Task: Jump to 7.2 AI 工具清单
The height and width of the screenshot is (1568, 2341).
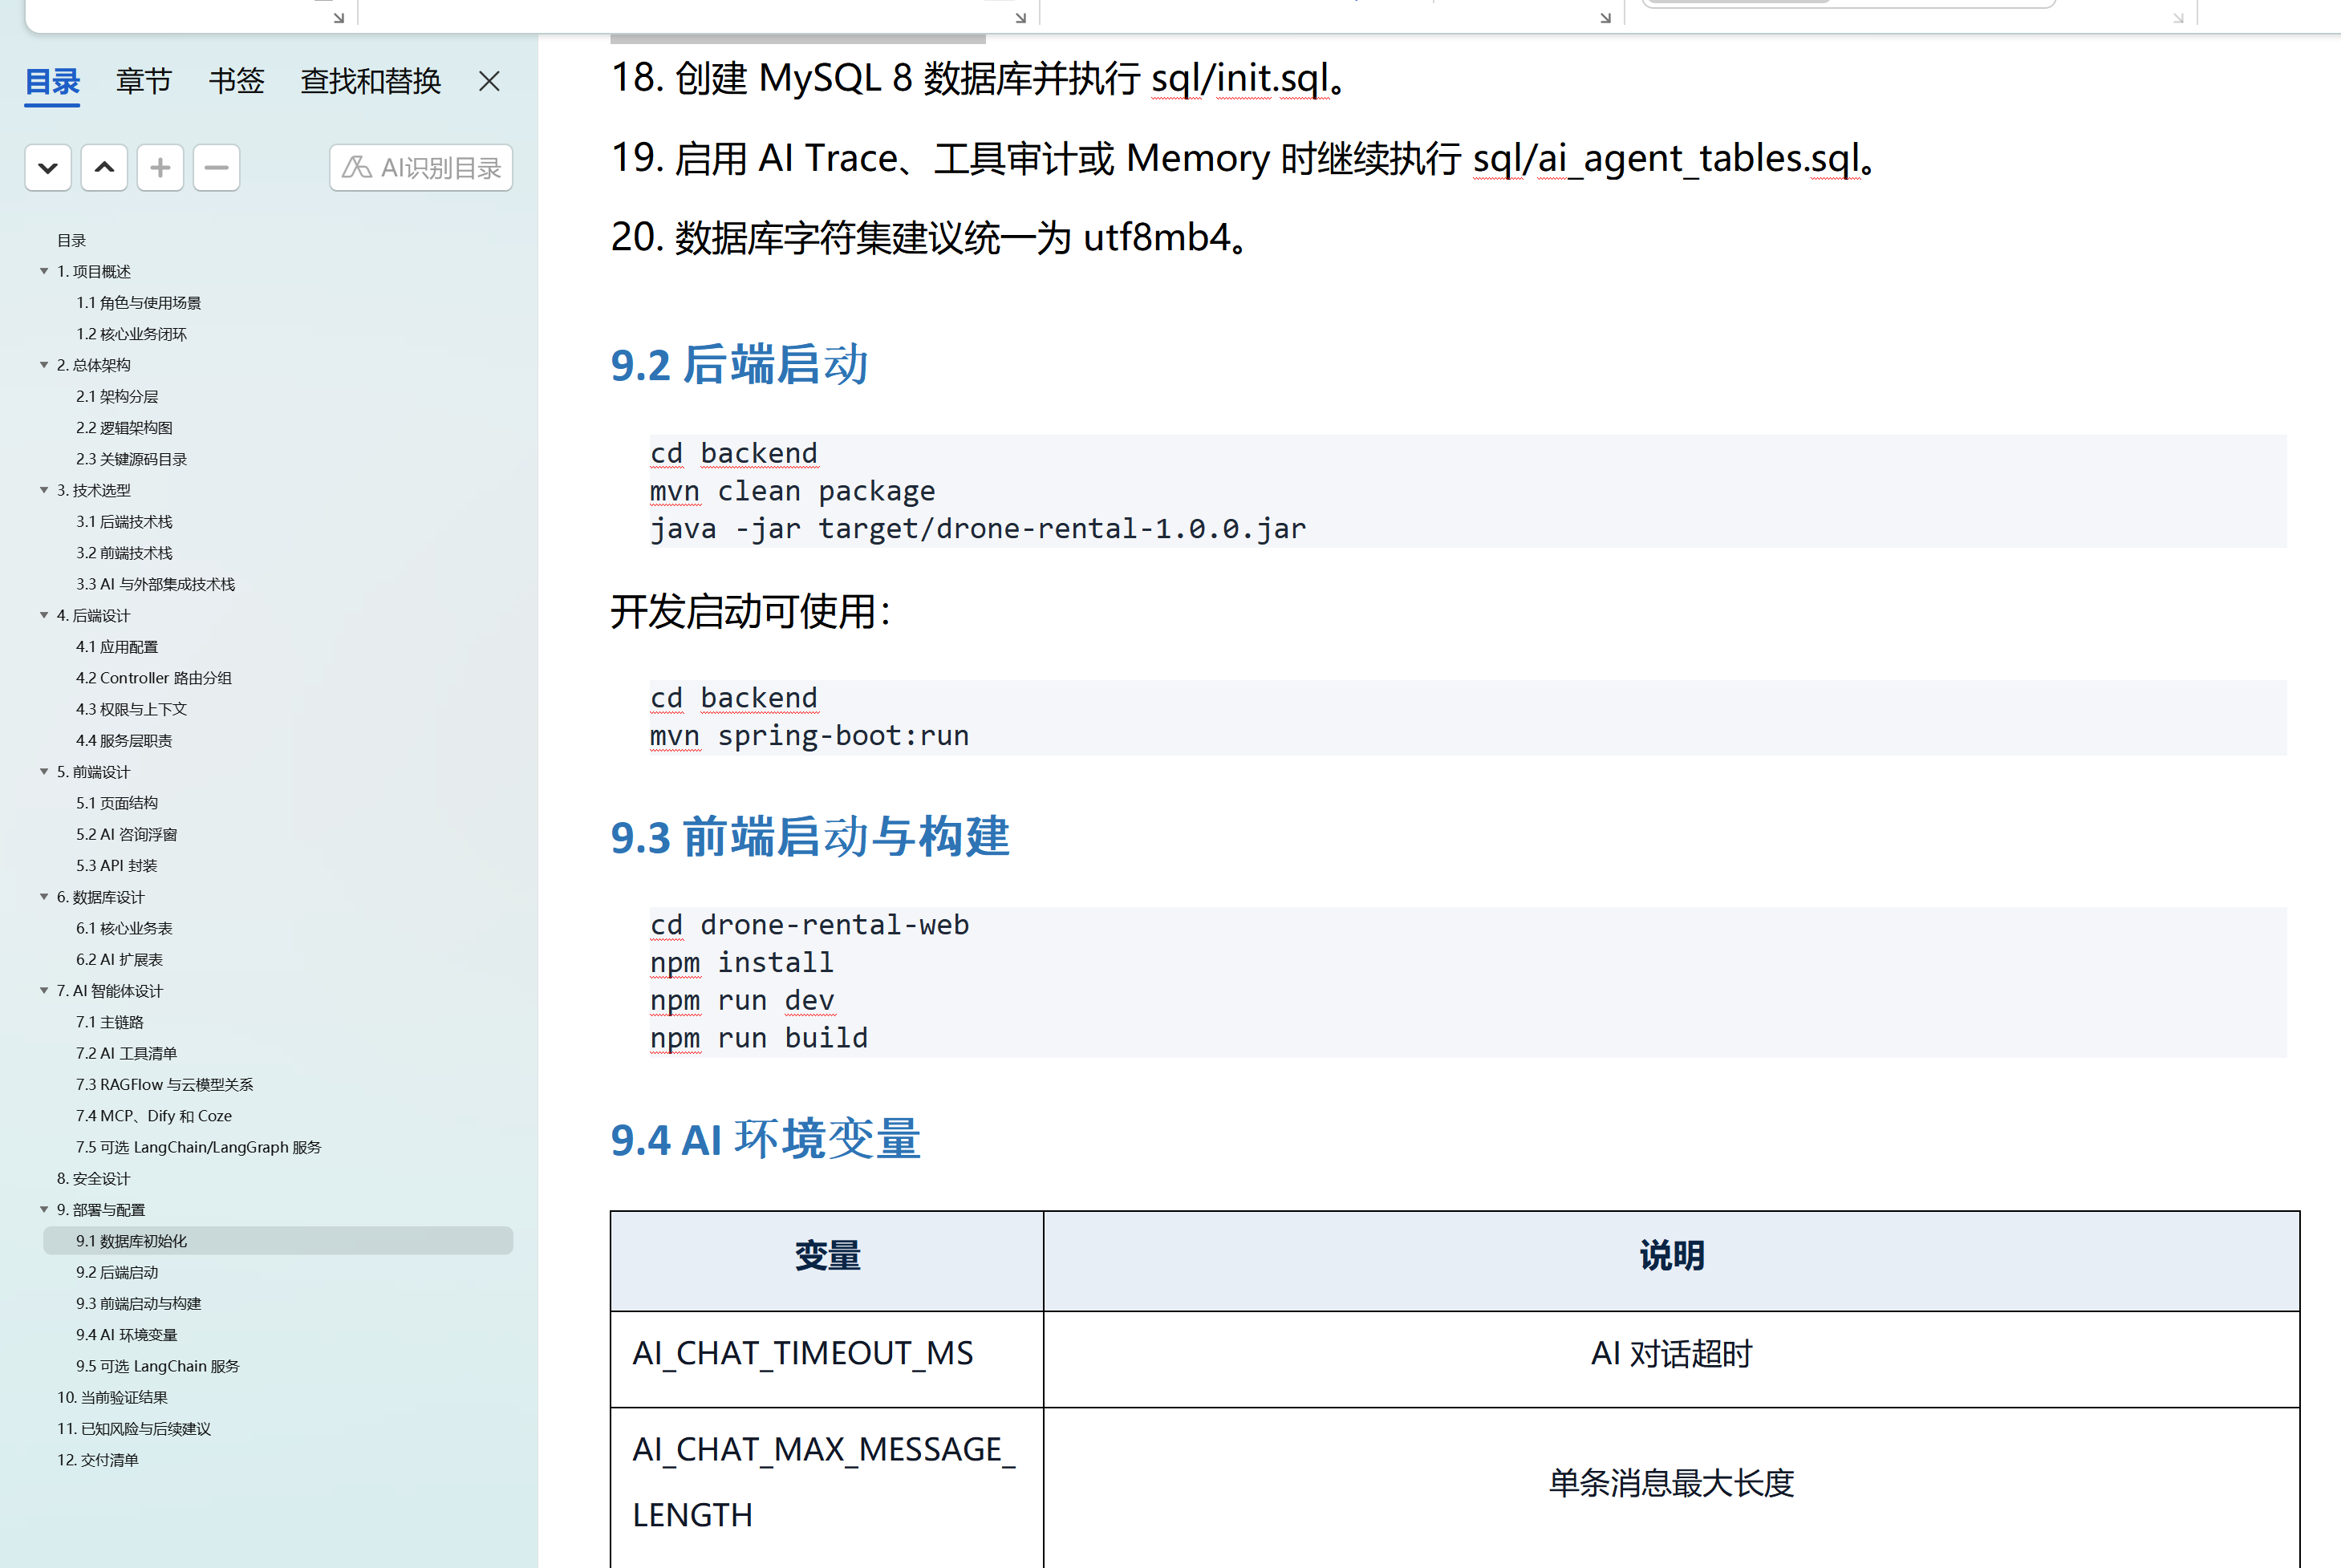Action: coord(126,1053)
